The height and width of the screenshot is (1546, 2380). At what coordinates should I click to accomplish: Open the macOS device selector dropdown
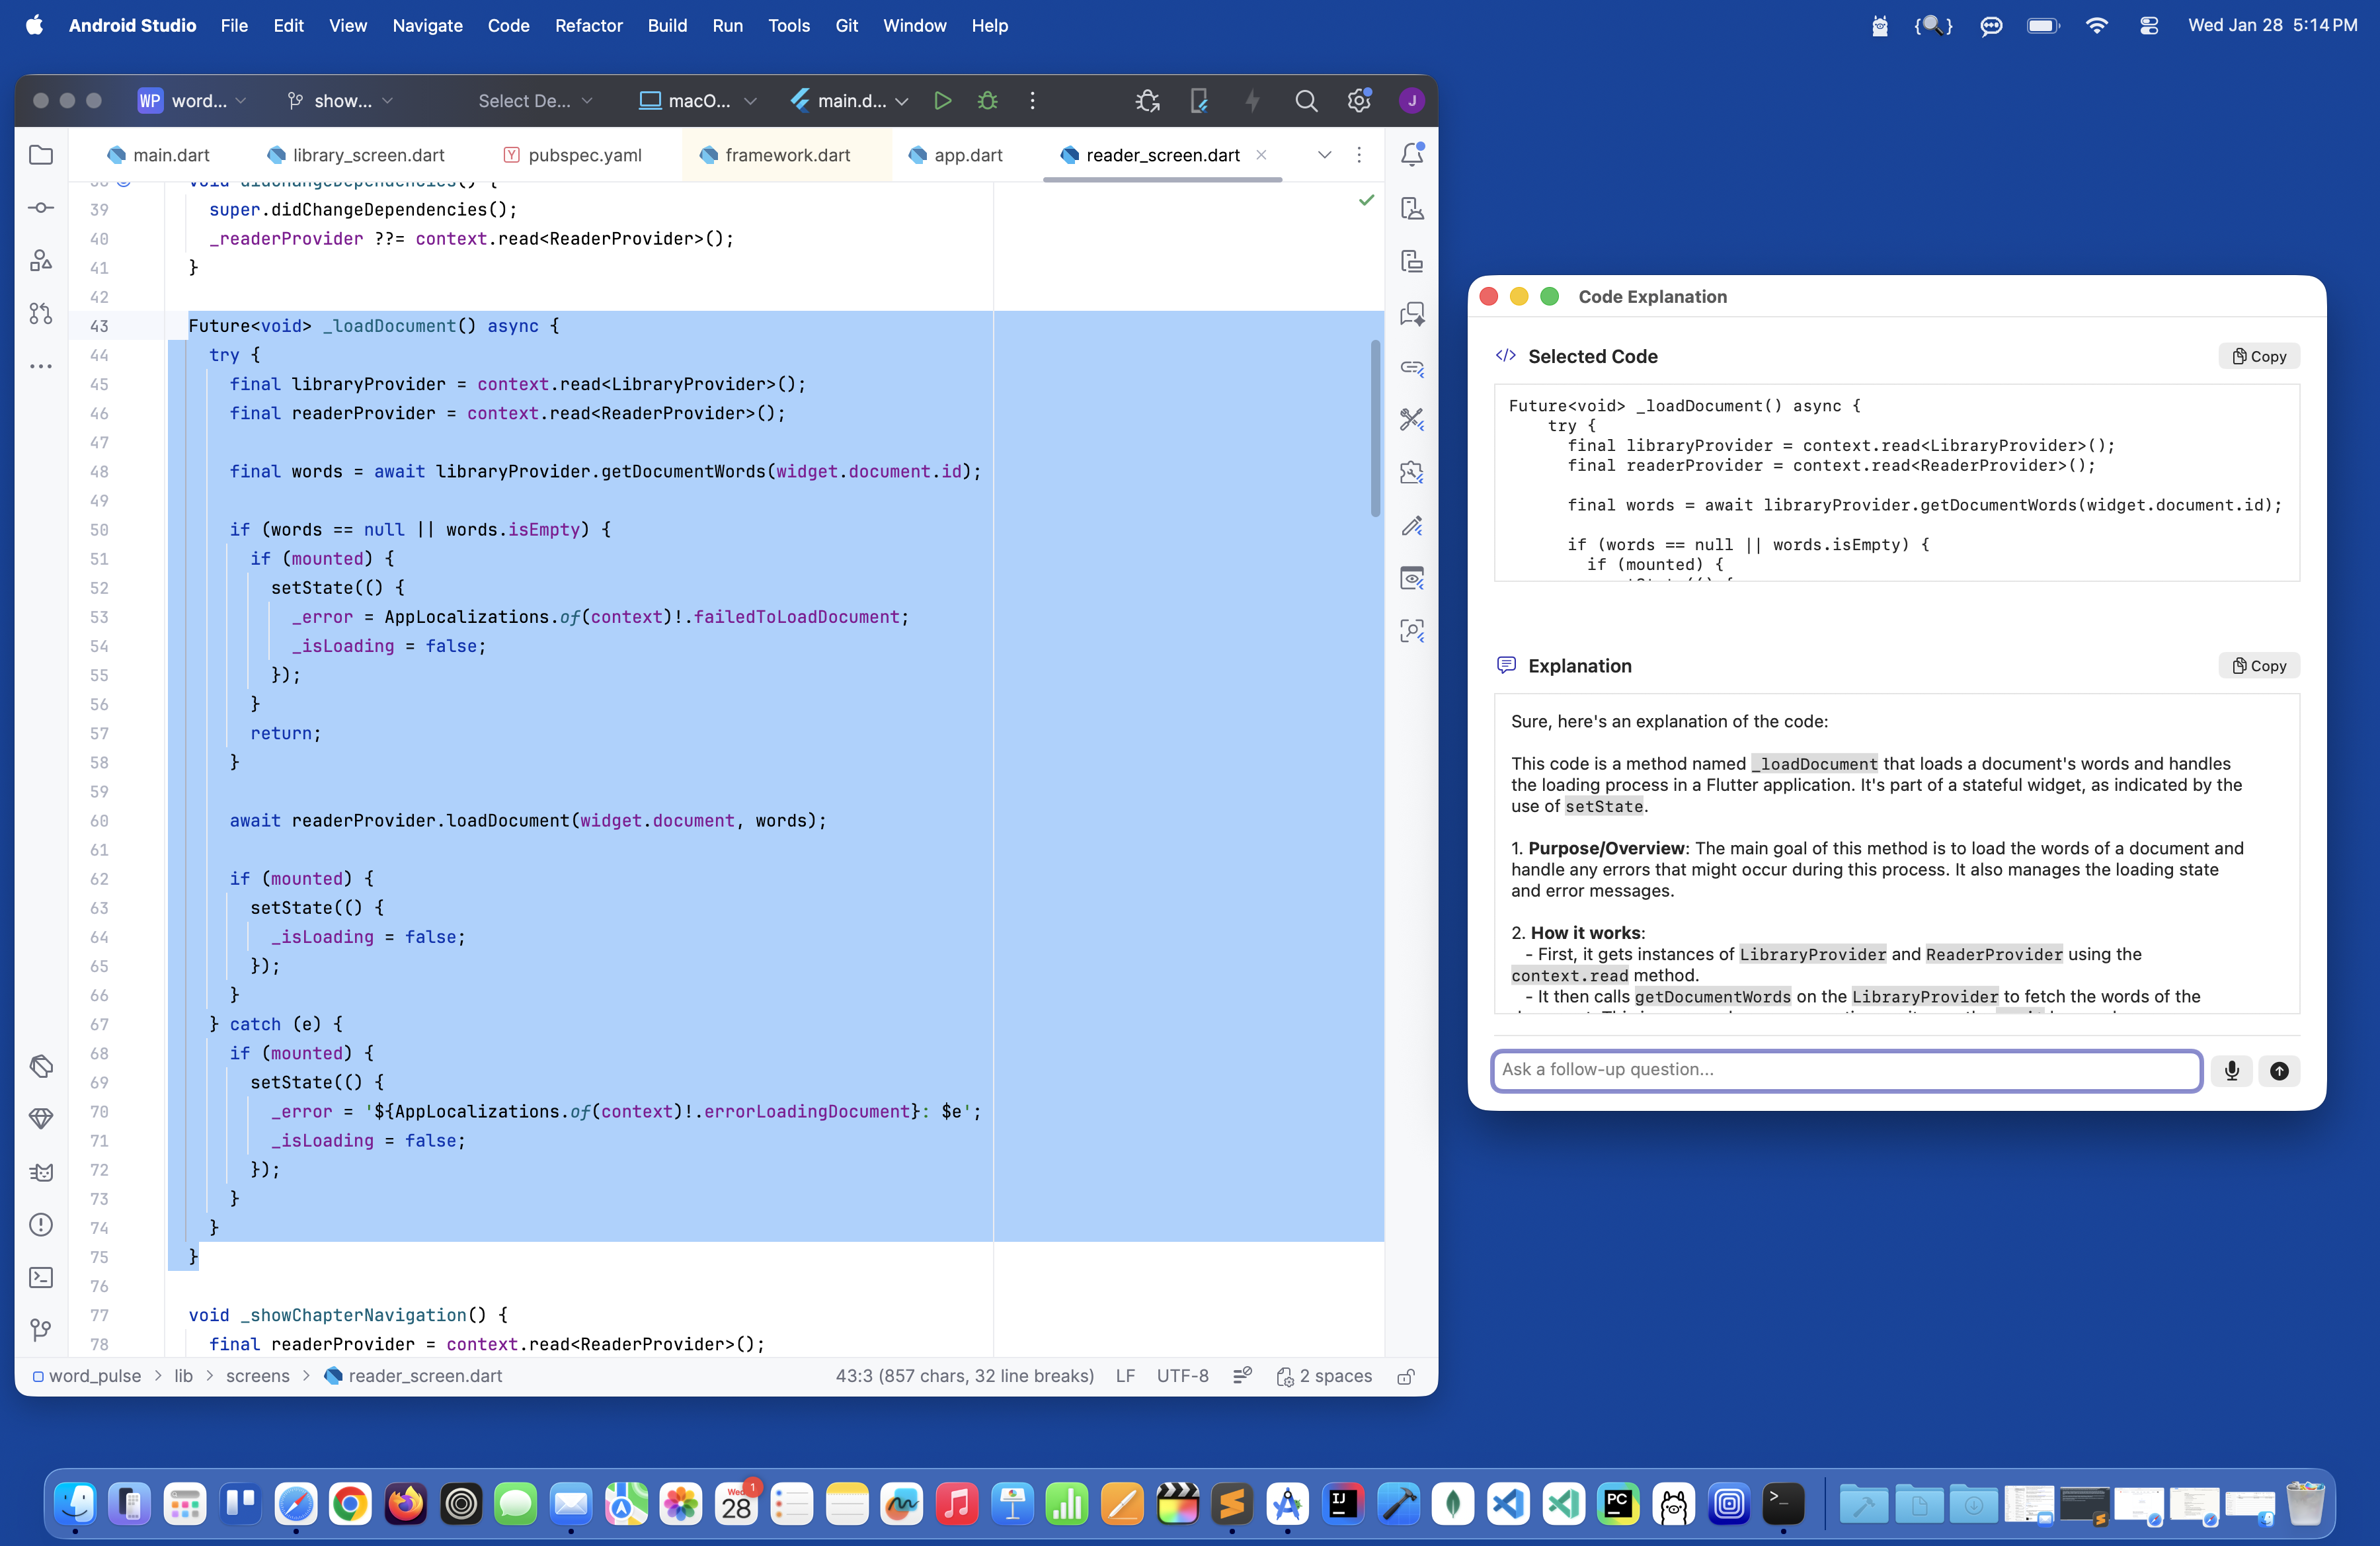(696, 100)
